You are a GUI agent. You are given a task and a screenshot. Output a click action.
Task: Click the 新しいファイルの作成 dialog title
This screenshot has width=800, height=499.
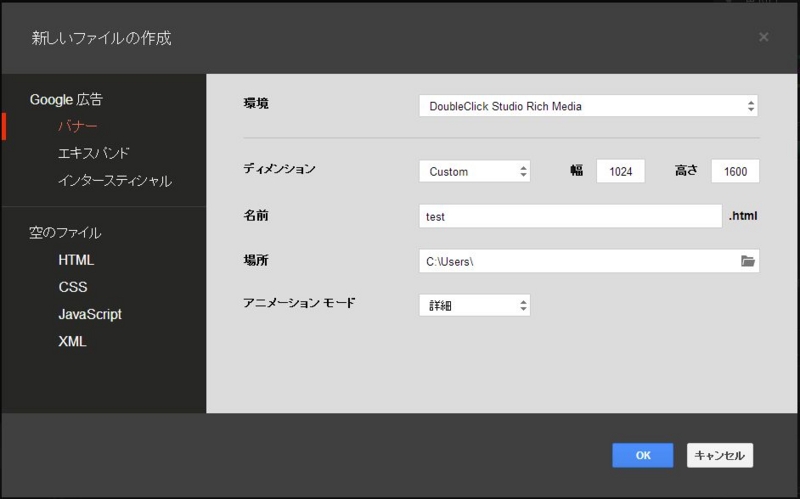(x=102, y=38)
